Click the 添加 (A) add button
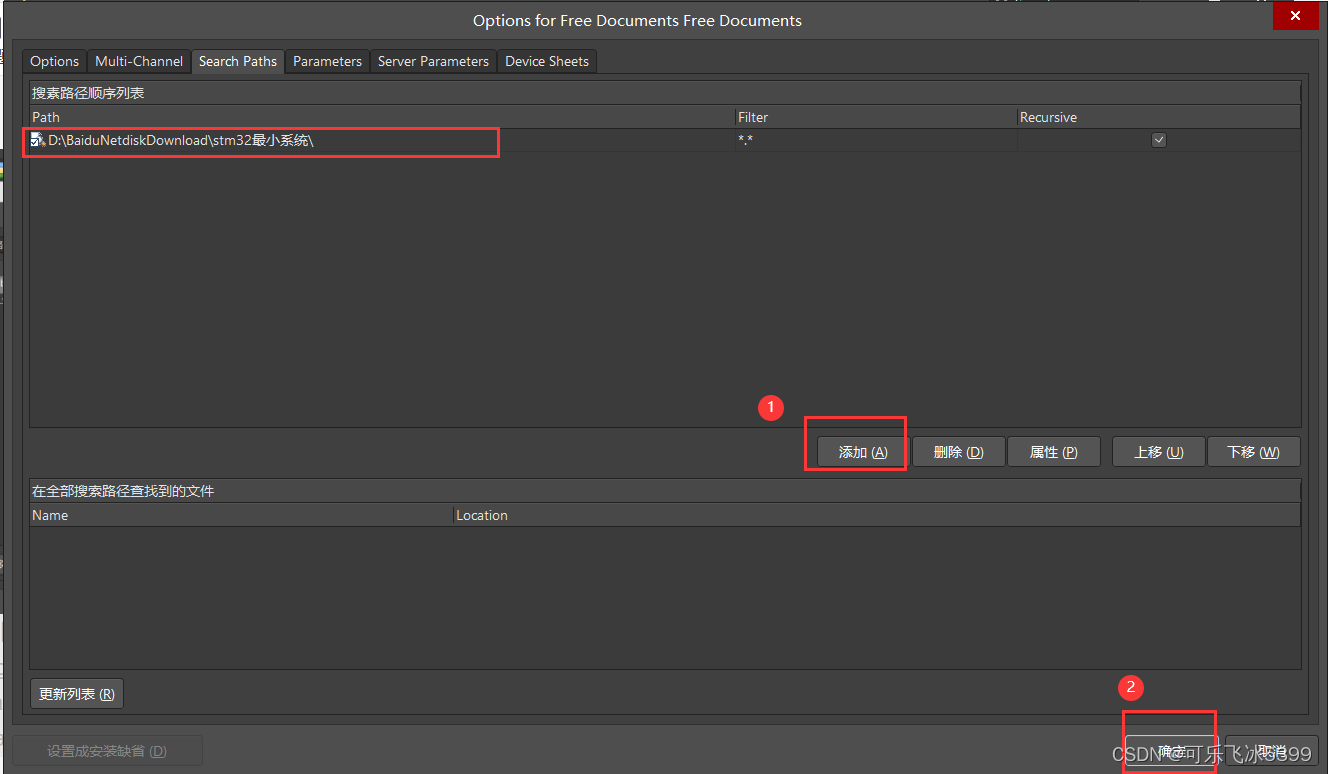Viewport: 1328px width, 774px height. (862, 452)
